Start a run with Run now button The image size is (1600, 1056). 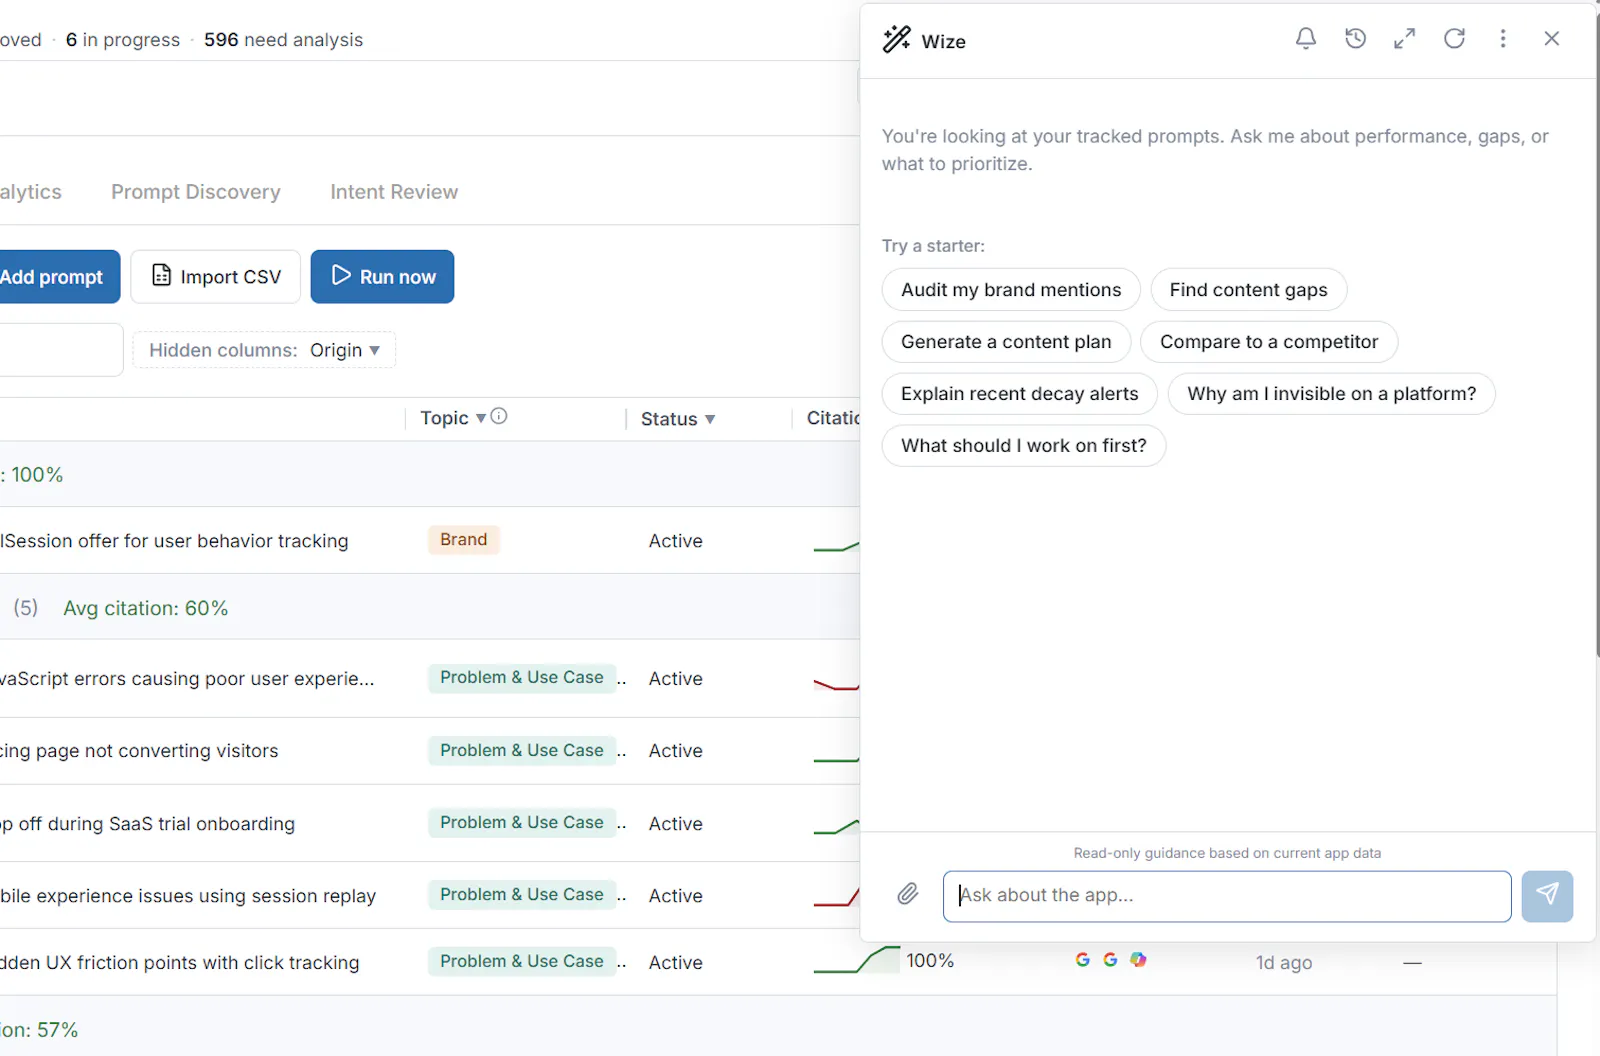[383, 277]
